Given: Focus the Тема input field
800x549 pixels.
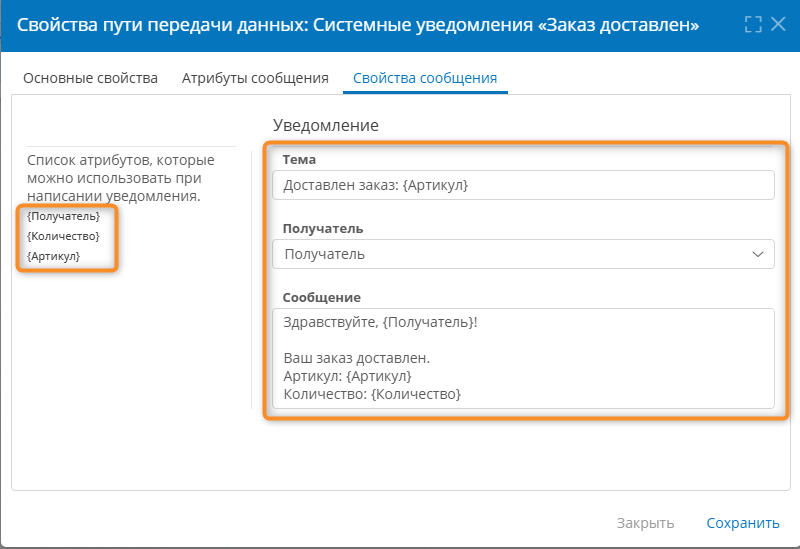Looking at the screenshot, I should [x=522, y=185].
